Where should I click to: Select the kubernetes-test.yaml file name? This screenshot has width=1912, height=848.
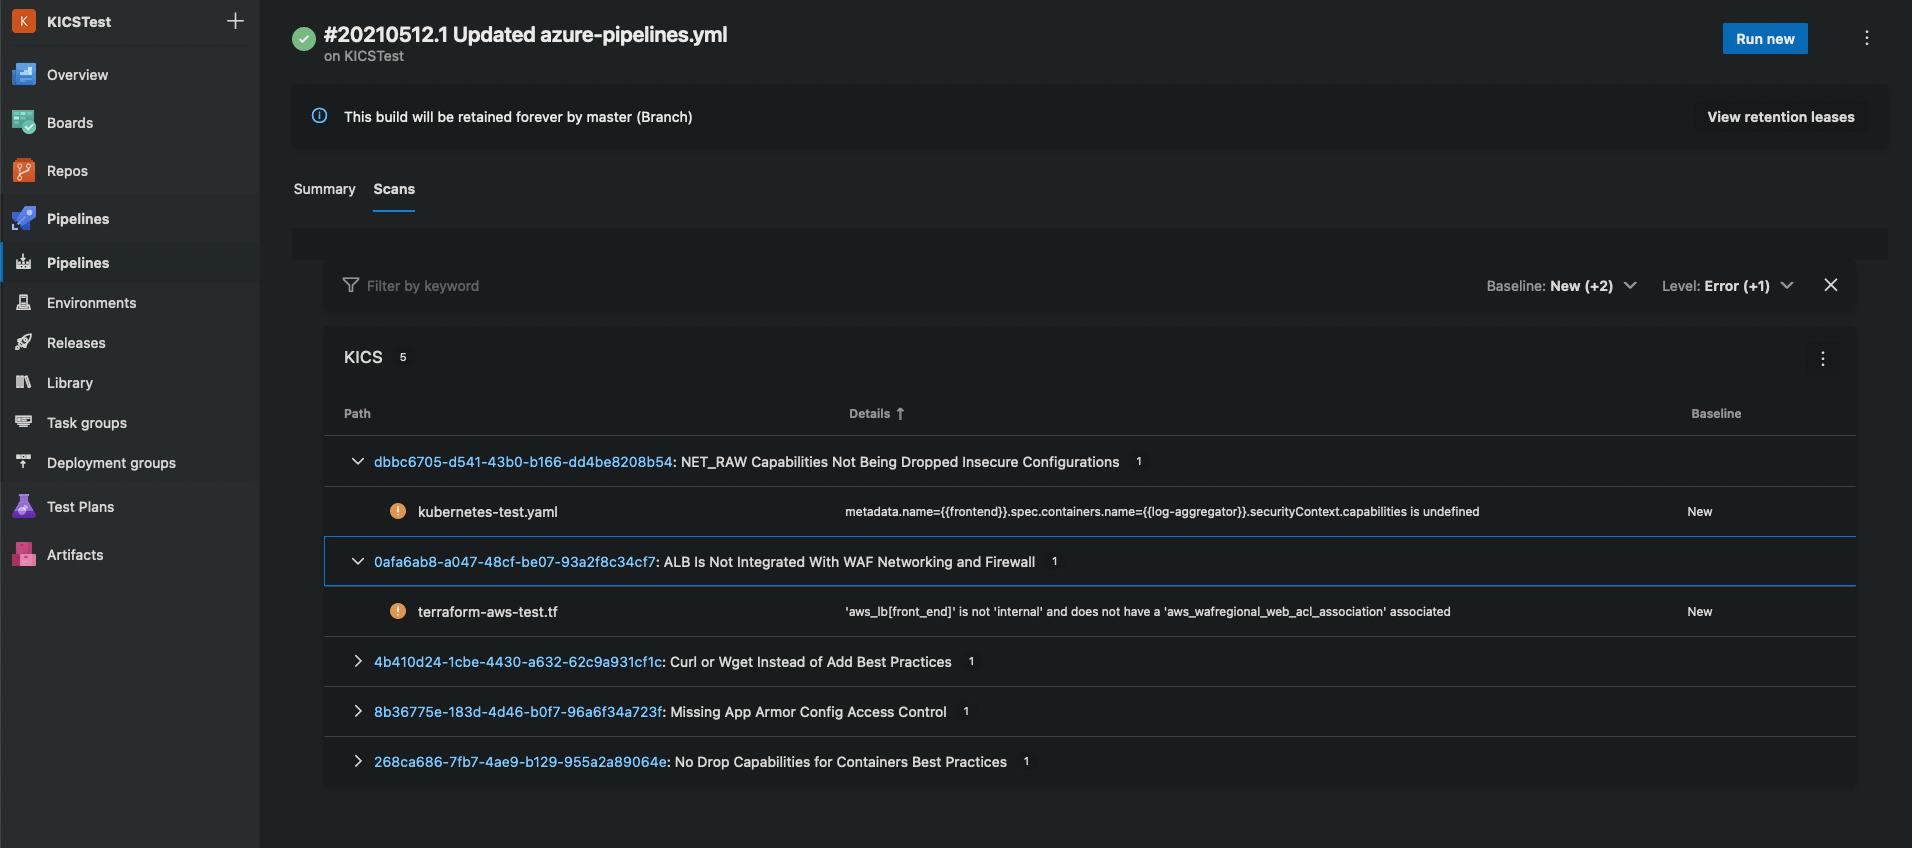pyautogui.click(x=487, y=512)
